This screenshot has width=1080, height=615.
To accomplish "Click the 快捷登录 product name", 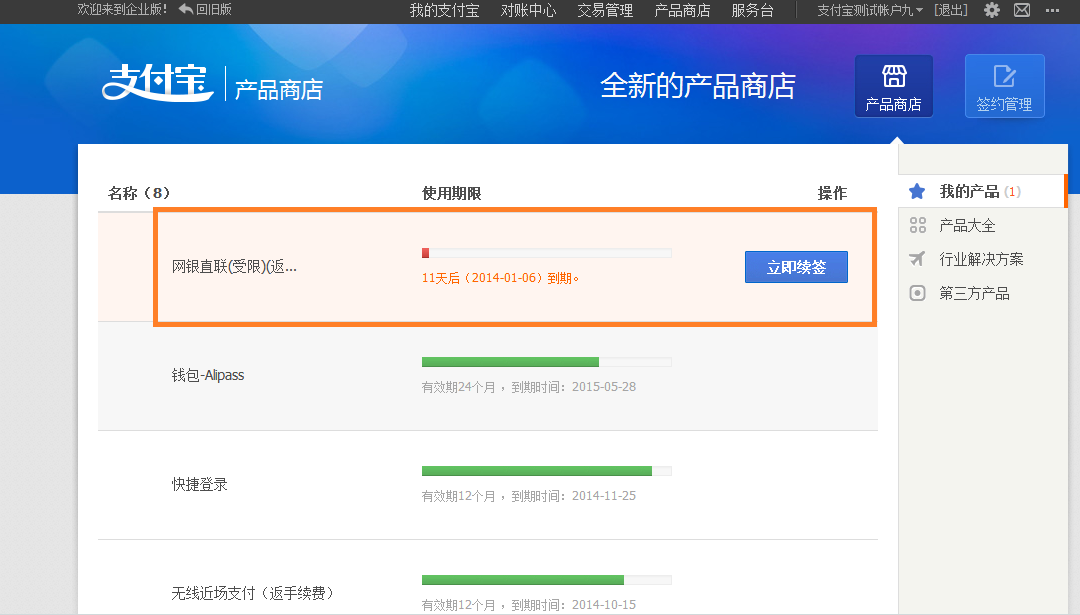I will tap(200, 484).
